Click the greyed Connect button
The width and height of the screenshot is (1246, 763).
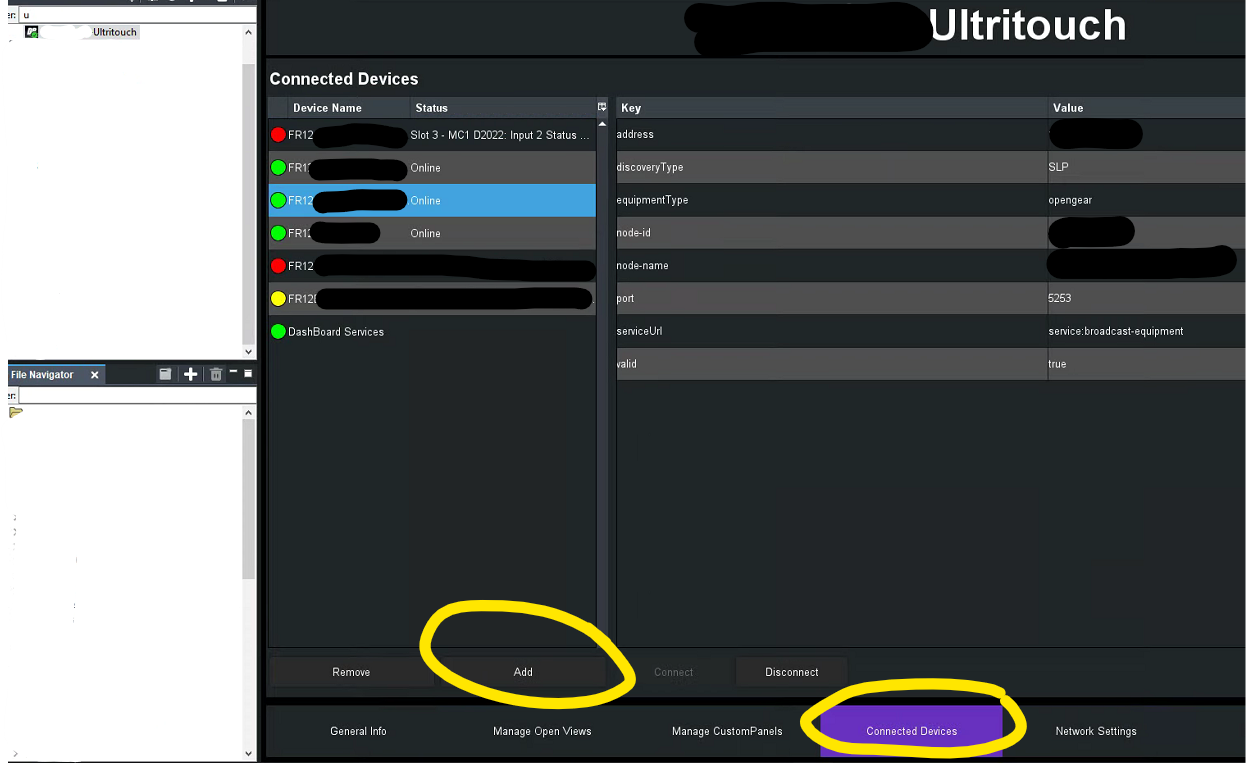point(673,672)
